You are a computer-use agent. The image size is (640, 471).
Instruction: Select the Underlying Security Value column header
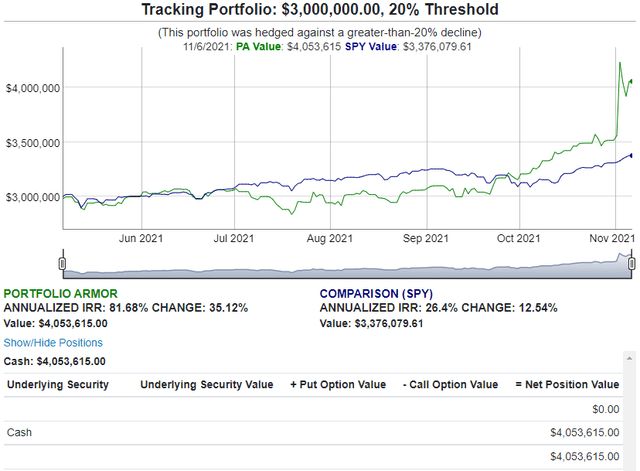pyautogui.click(x=207, y=384)
